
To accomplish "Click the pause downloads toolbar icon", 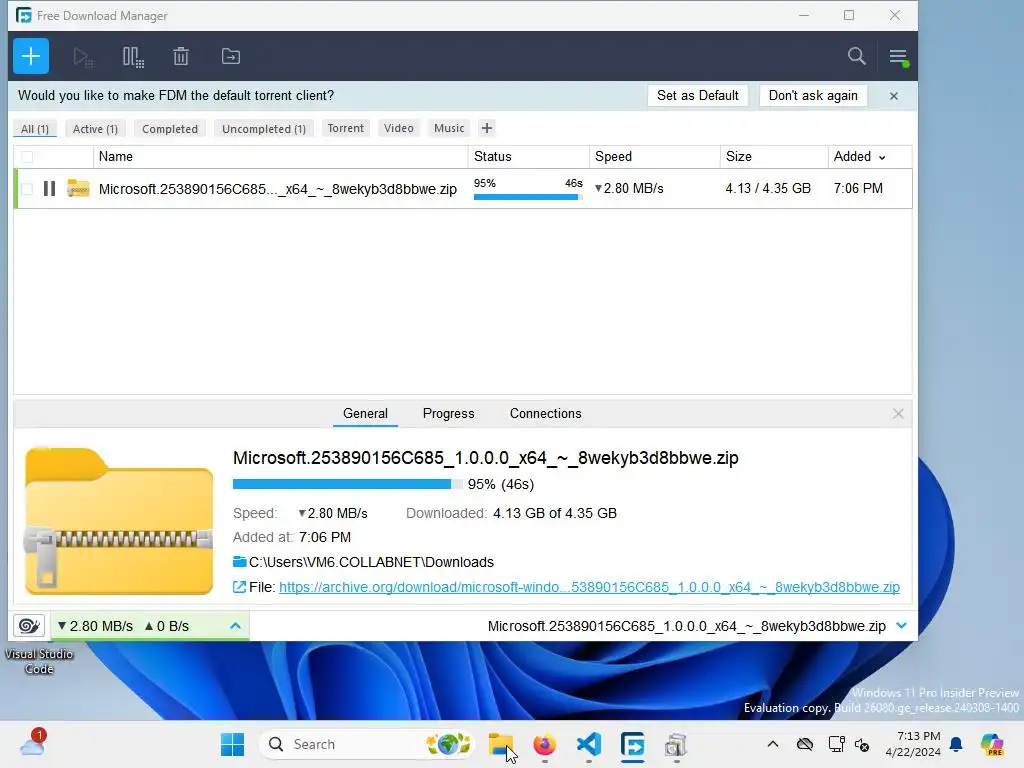I will [x=133, y=57].
